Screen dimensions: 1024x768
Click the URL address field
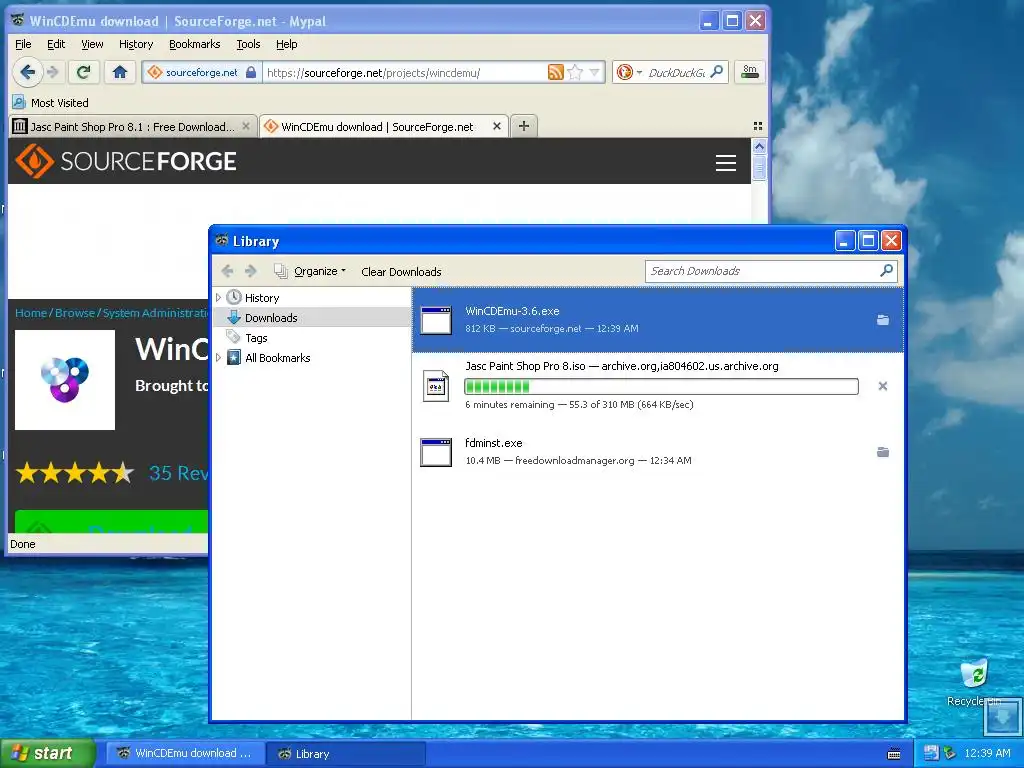pyautogui.click(x=405, y=72)
